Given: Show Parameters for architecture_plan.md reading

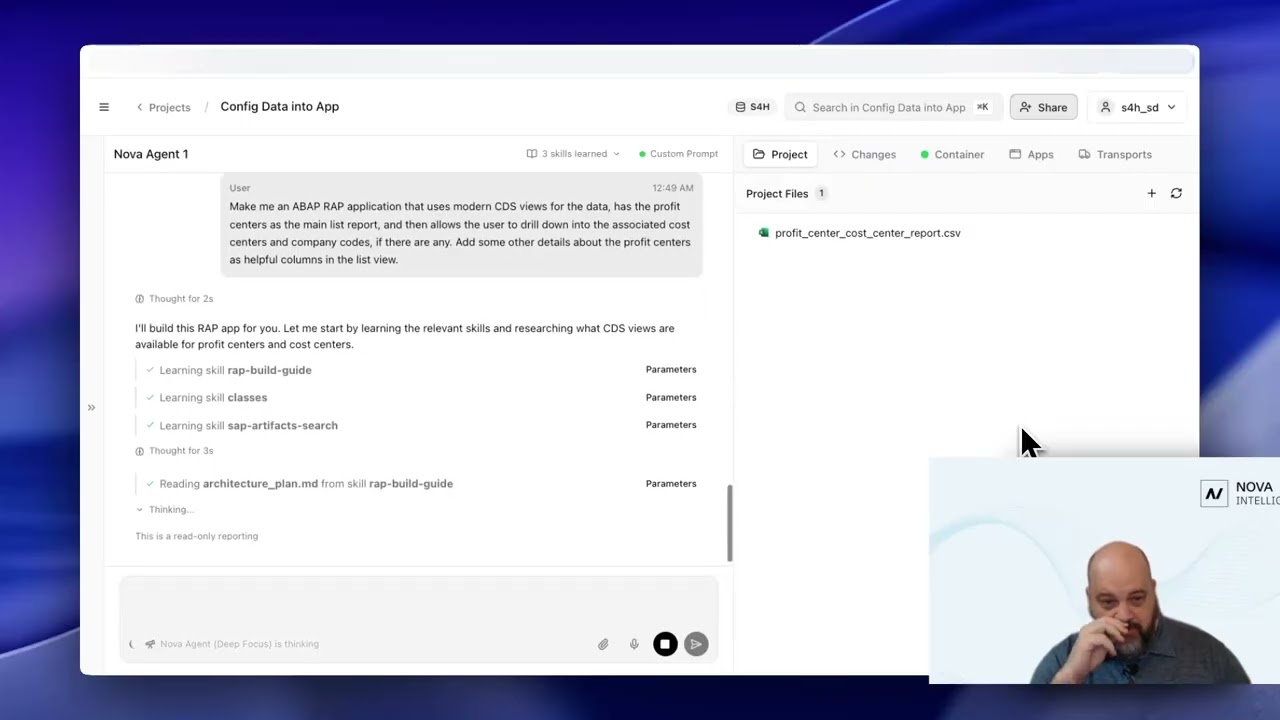Looking at the screenshot, I should coord(671,483).
